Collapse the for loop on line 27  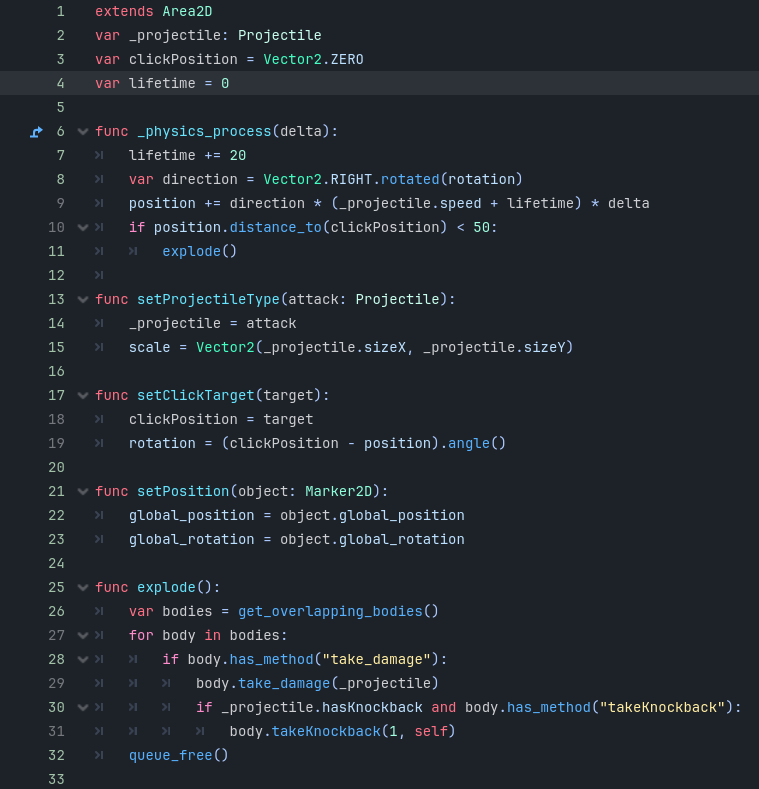tap(83, 636)
